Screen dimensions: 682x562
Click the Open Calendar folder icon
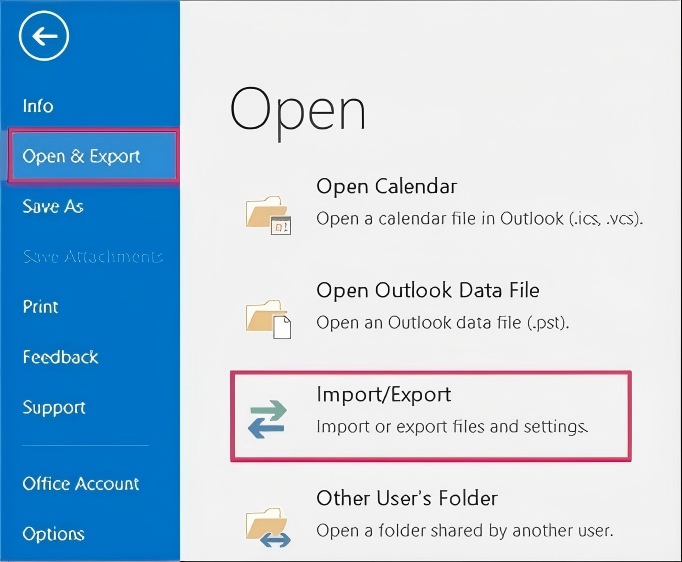tap(268, 212)
